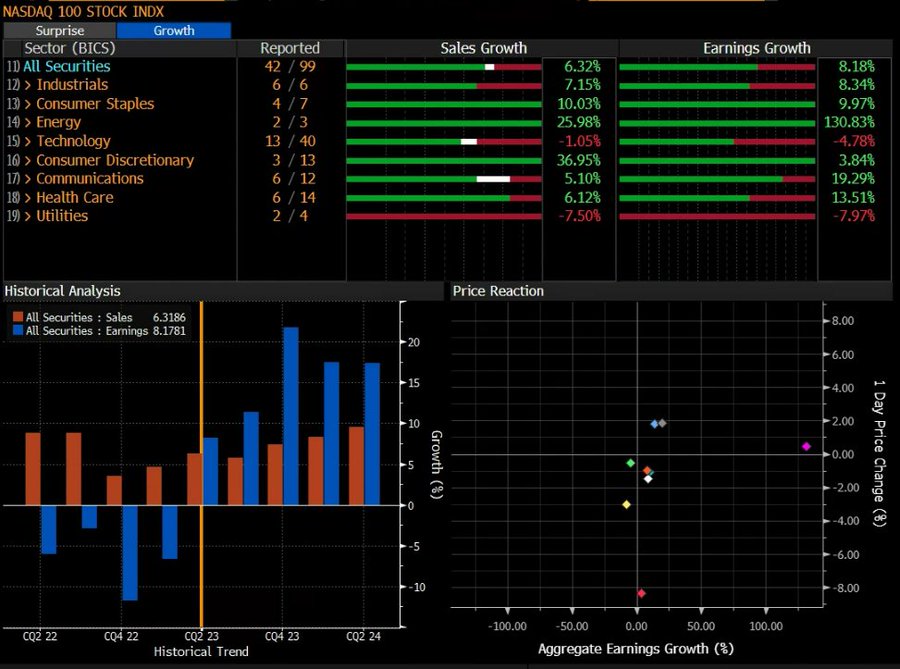Select the gray diamond data point
Image resolution: width=900 pixels, height=669 pixels.
tap(662, 423)
